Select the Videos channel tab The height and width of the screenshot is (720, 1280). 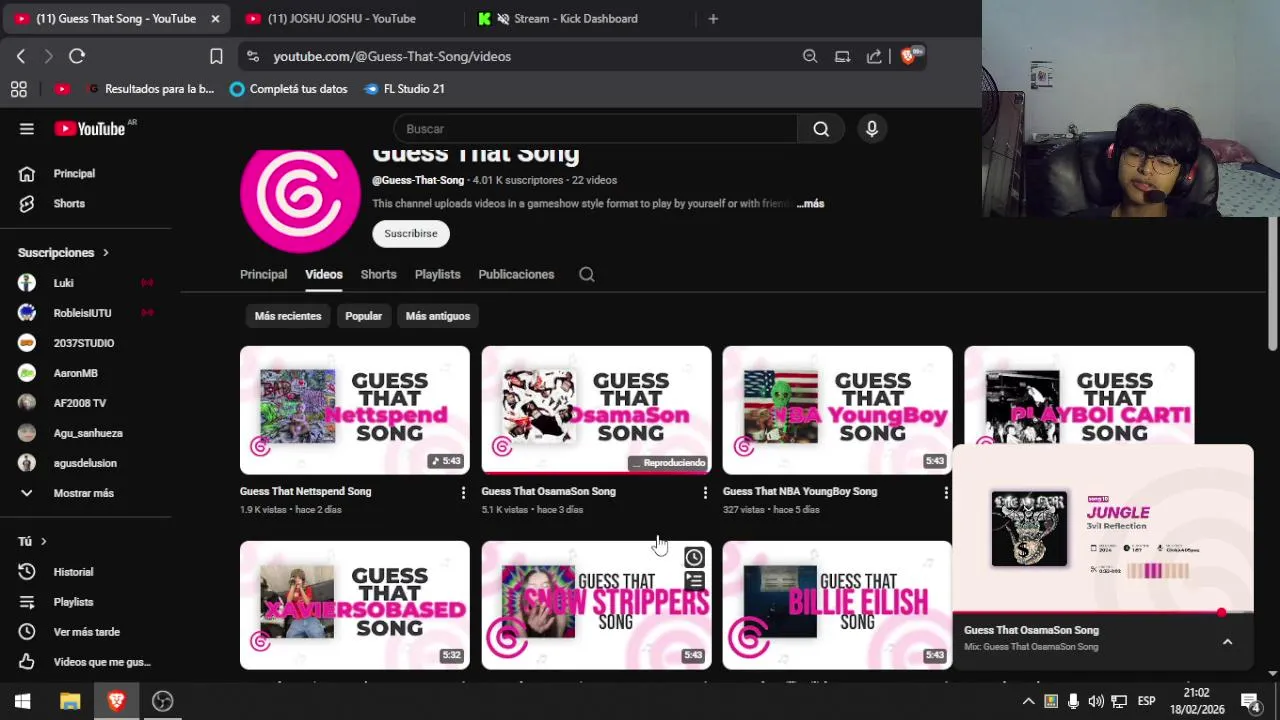pyautogui.click(x=323, y=274)
